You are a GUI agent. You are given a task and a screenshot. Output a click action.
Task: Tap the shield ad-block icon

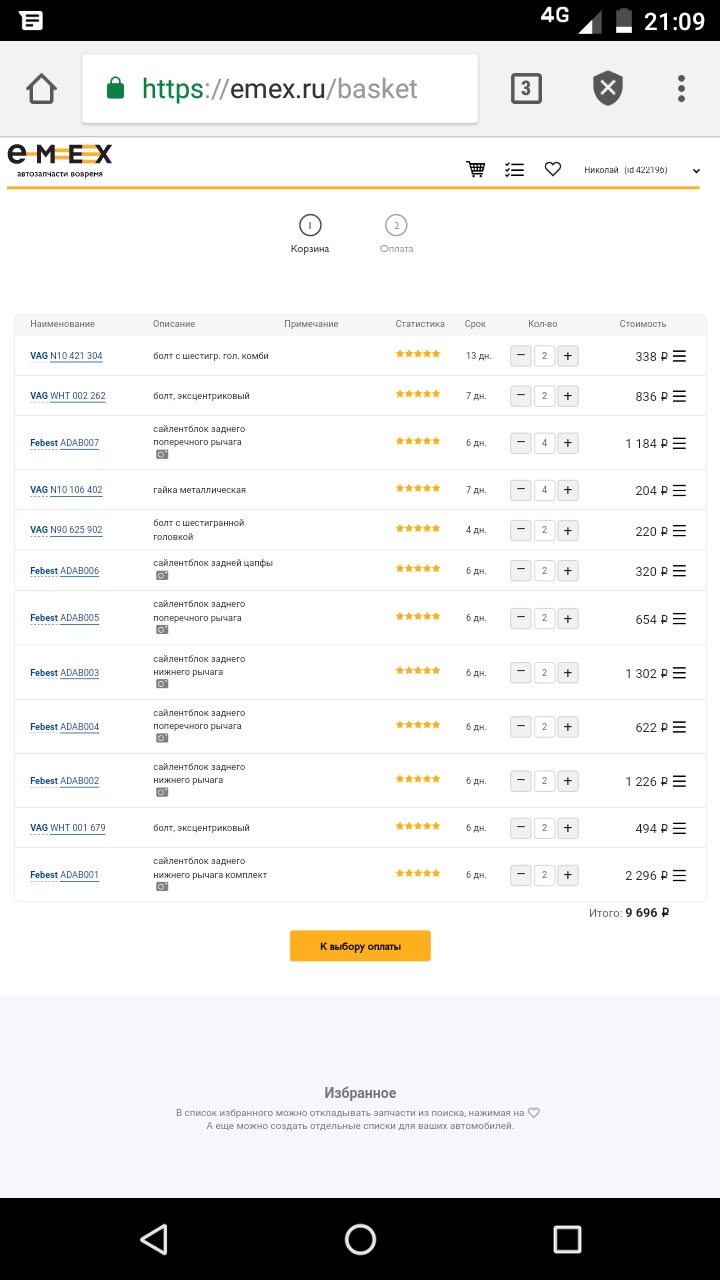[607, 89]
